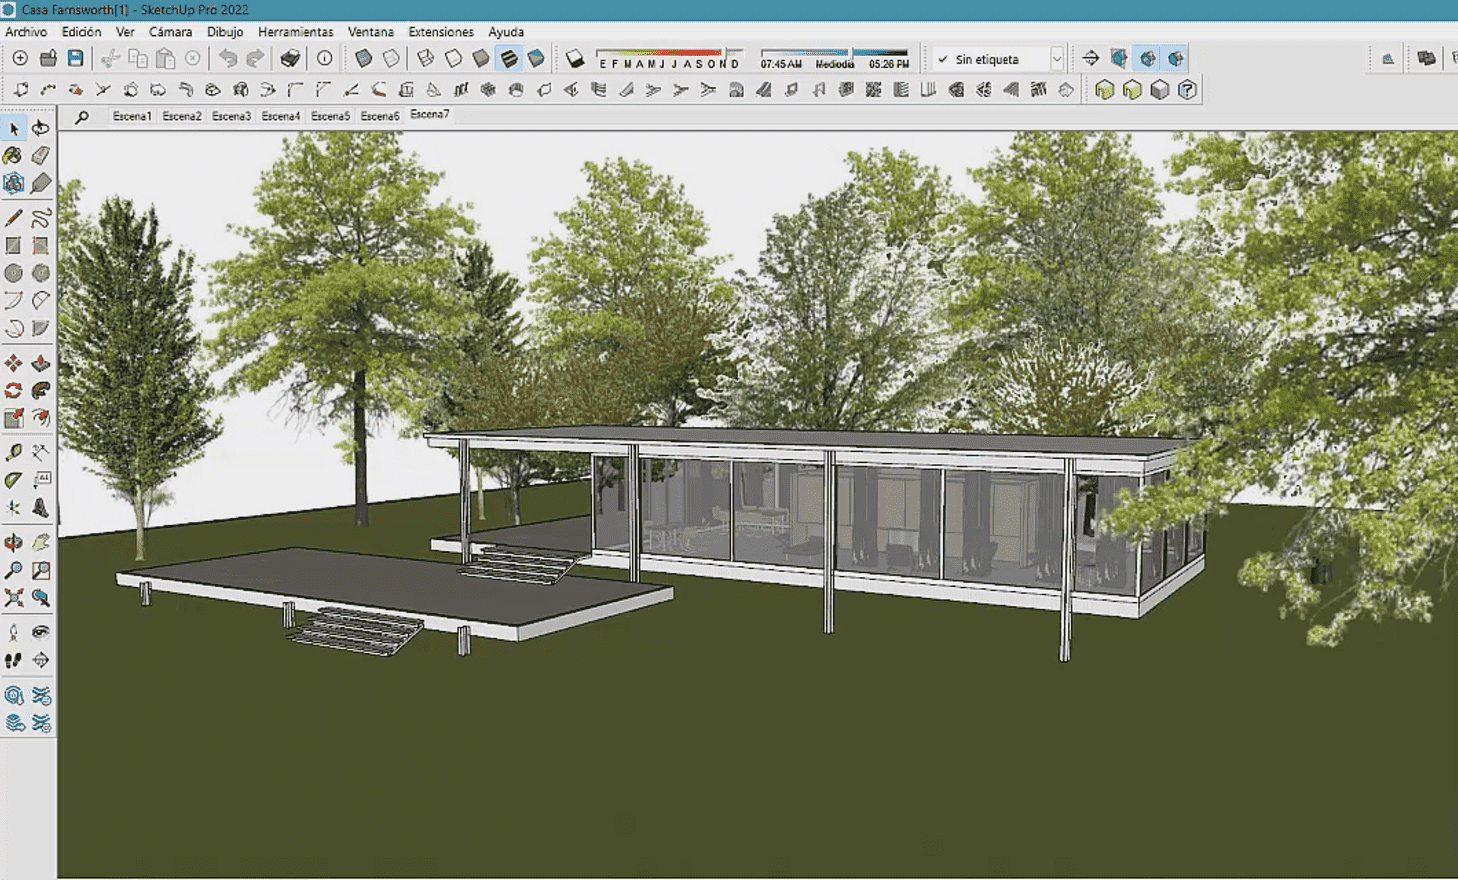Switch to the Escena2 tab
Image resolution: width=1458 pixels, height=880 pixels.
(182, 116)
